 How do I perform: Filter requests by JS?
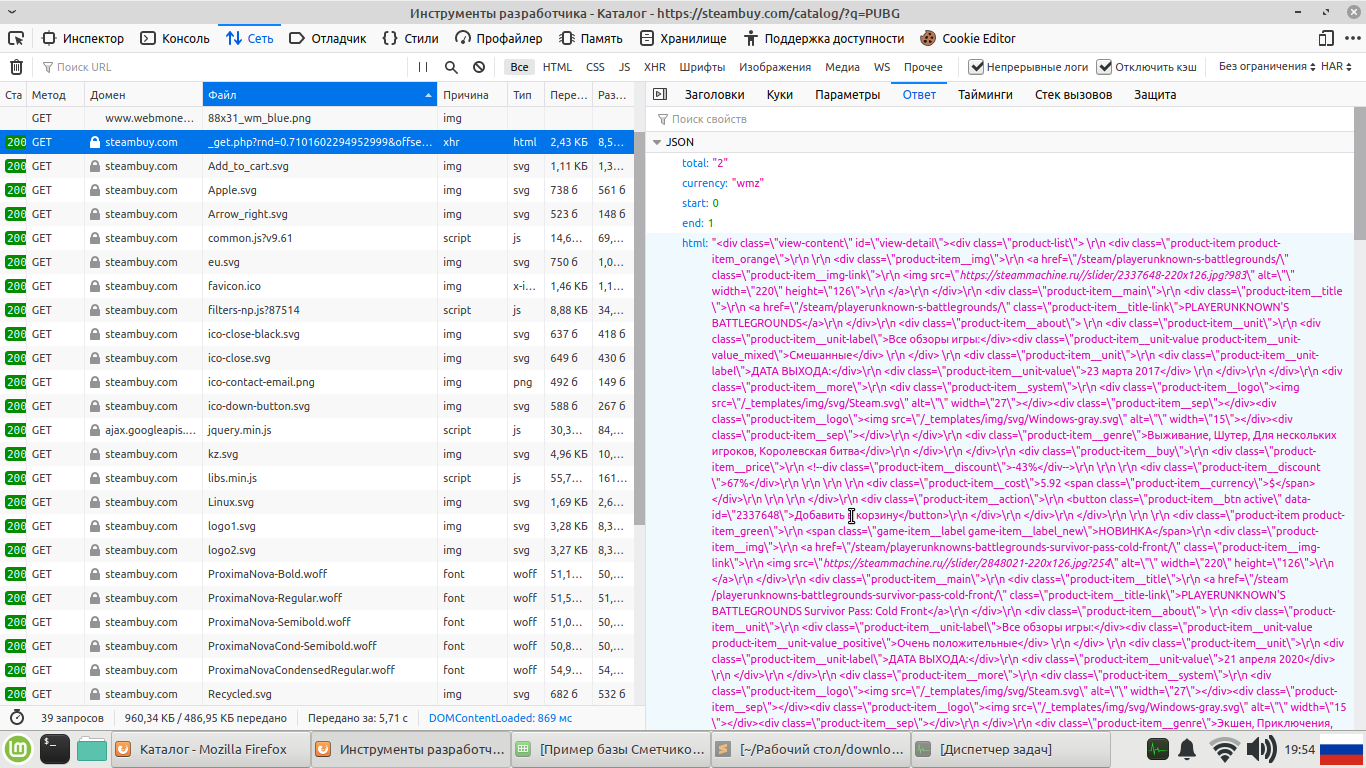click(624, 67)
